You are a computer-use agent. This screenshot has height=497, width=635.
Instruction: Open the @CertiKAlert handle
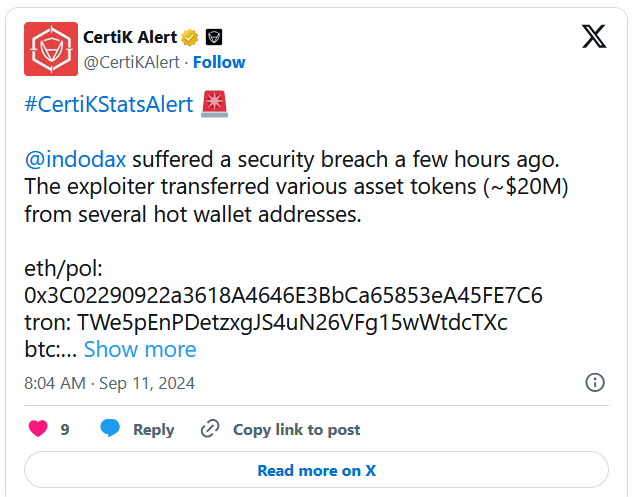(x=131, y=62)
